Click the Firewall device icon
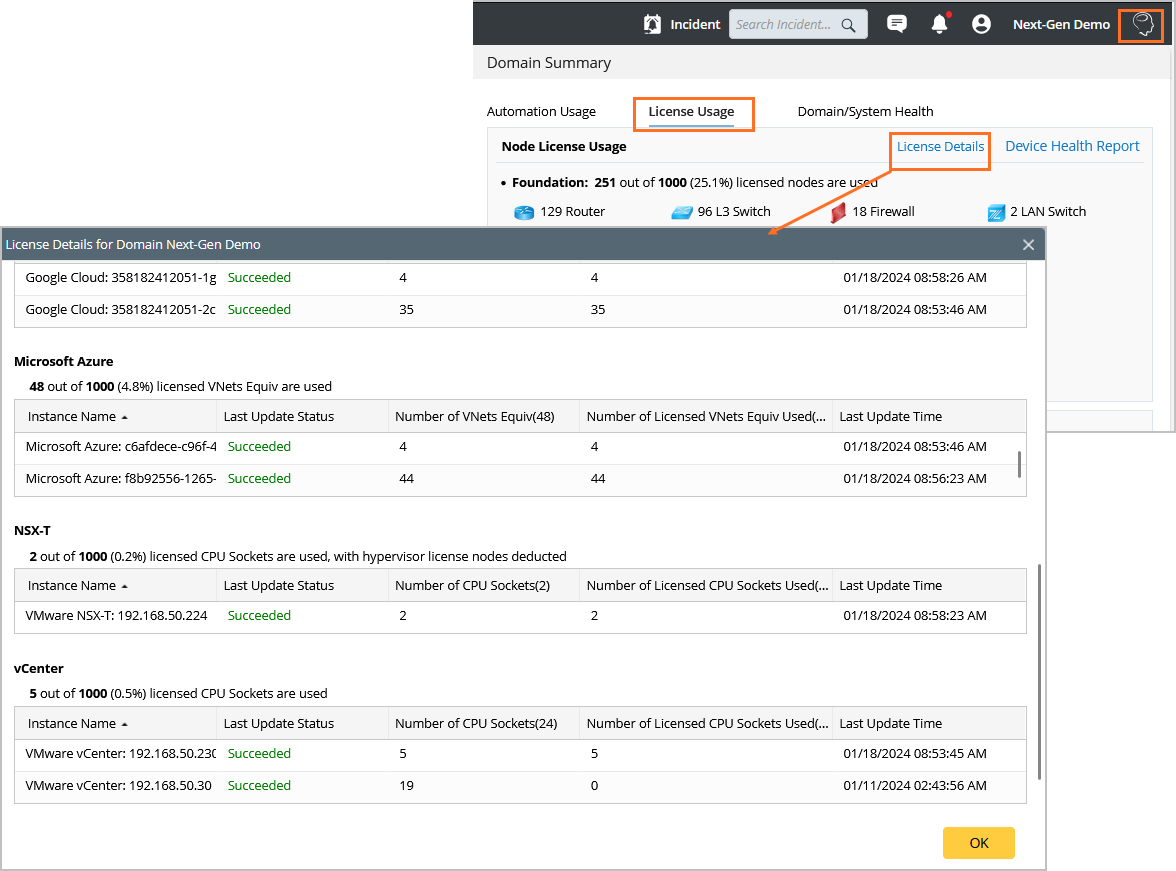1176x871 pixels. (838, 212)
